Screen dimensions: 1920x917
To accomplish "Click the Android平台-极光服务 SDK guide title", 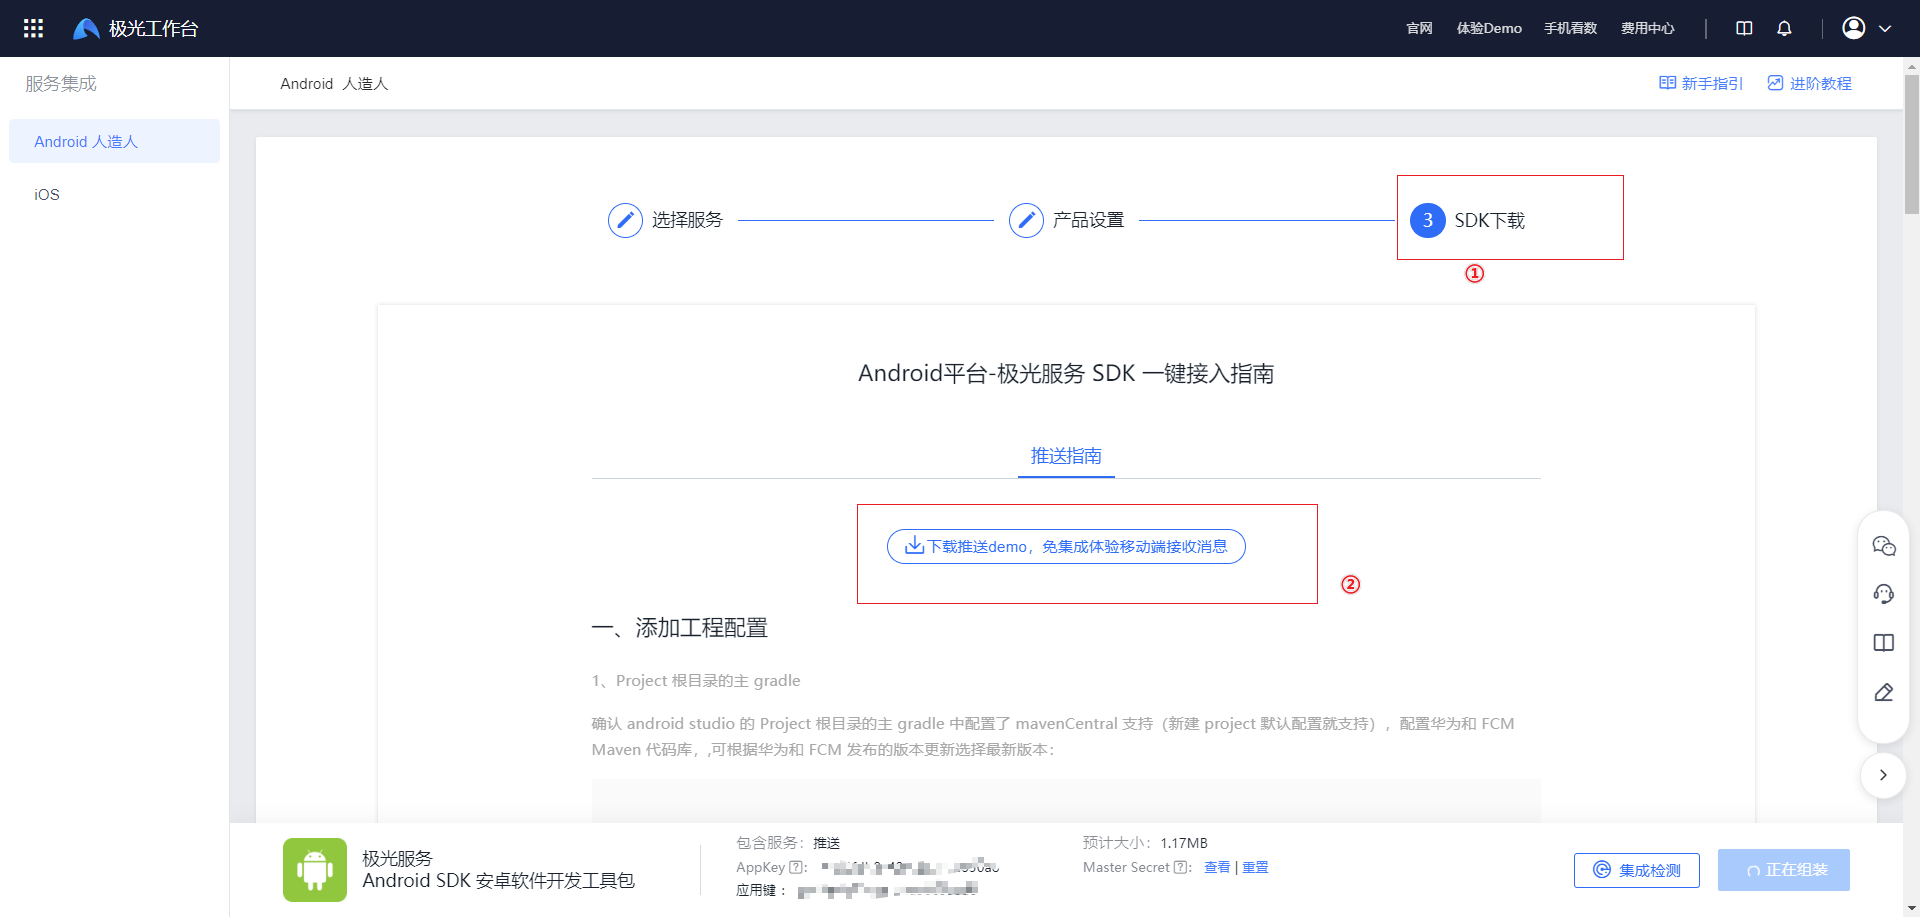I will click(1066, 374).
